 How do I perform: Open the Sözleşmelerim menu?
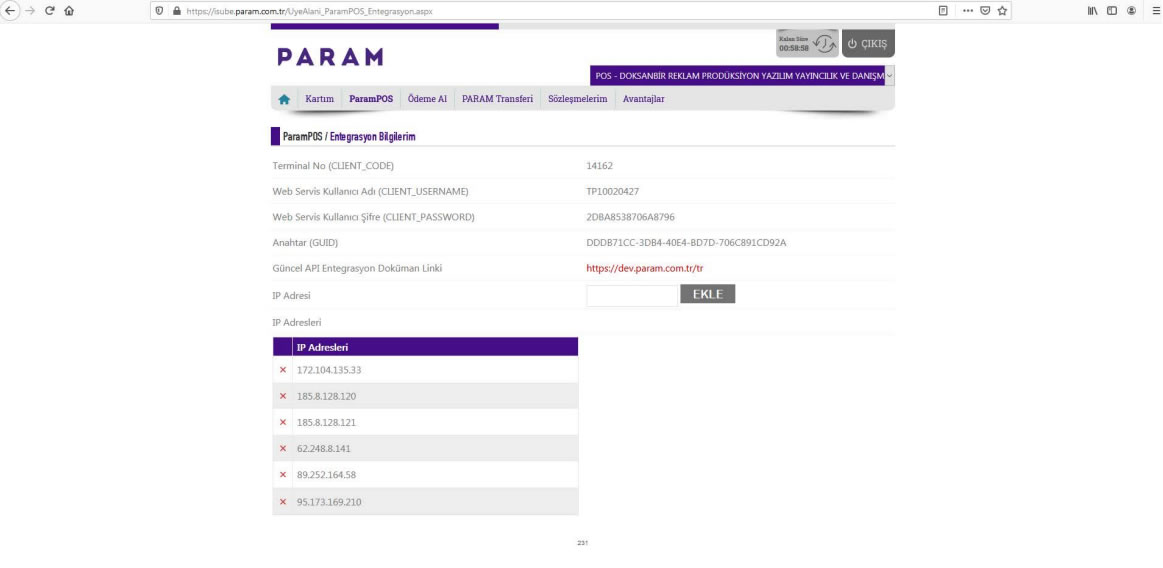click(578, 99)
